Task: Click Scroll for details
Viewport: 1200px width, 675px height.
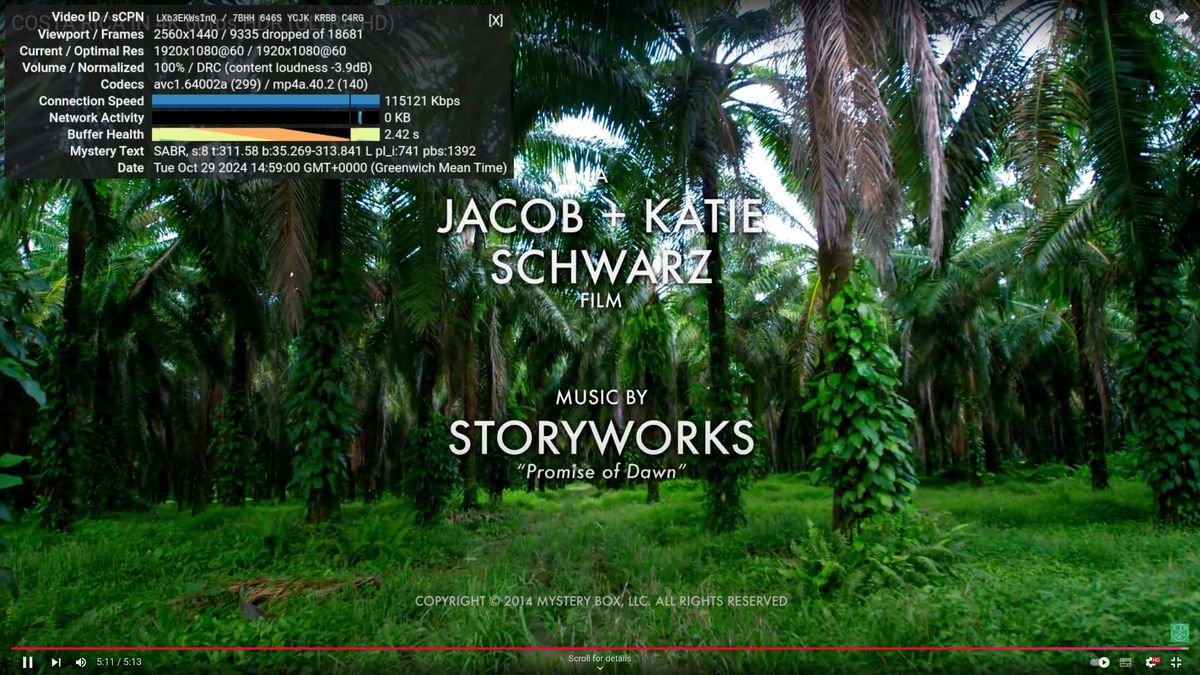Action: [600, 659]
